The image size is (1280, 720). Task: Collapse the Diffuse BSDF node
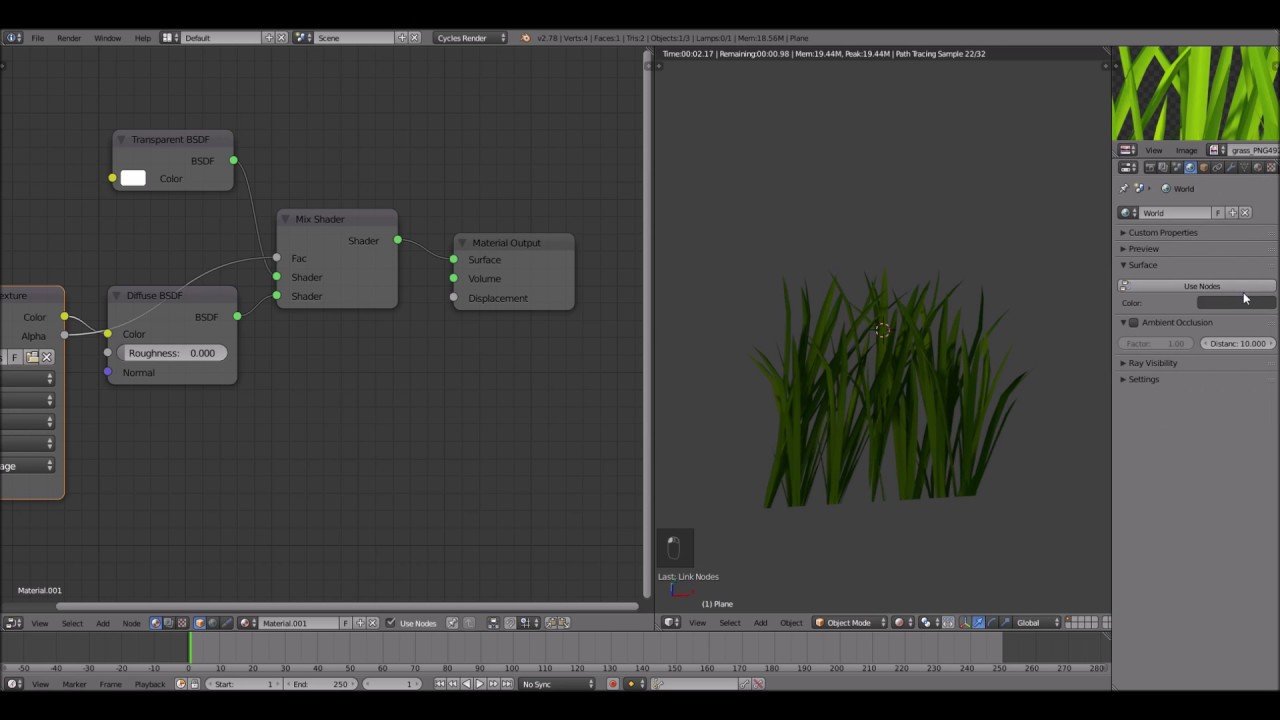117,296
